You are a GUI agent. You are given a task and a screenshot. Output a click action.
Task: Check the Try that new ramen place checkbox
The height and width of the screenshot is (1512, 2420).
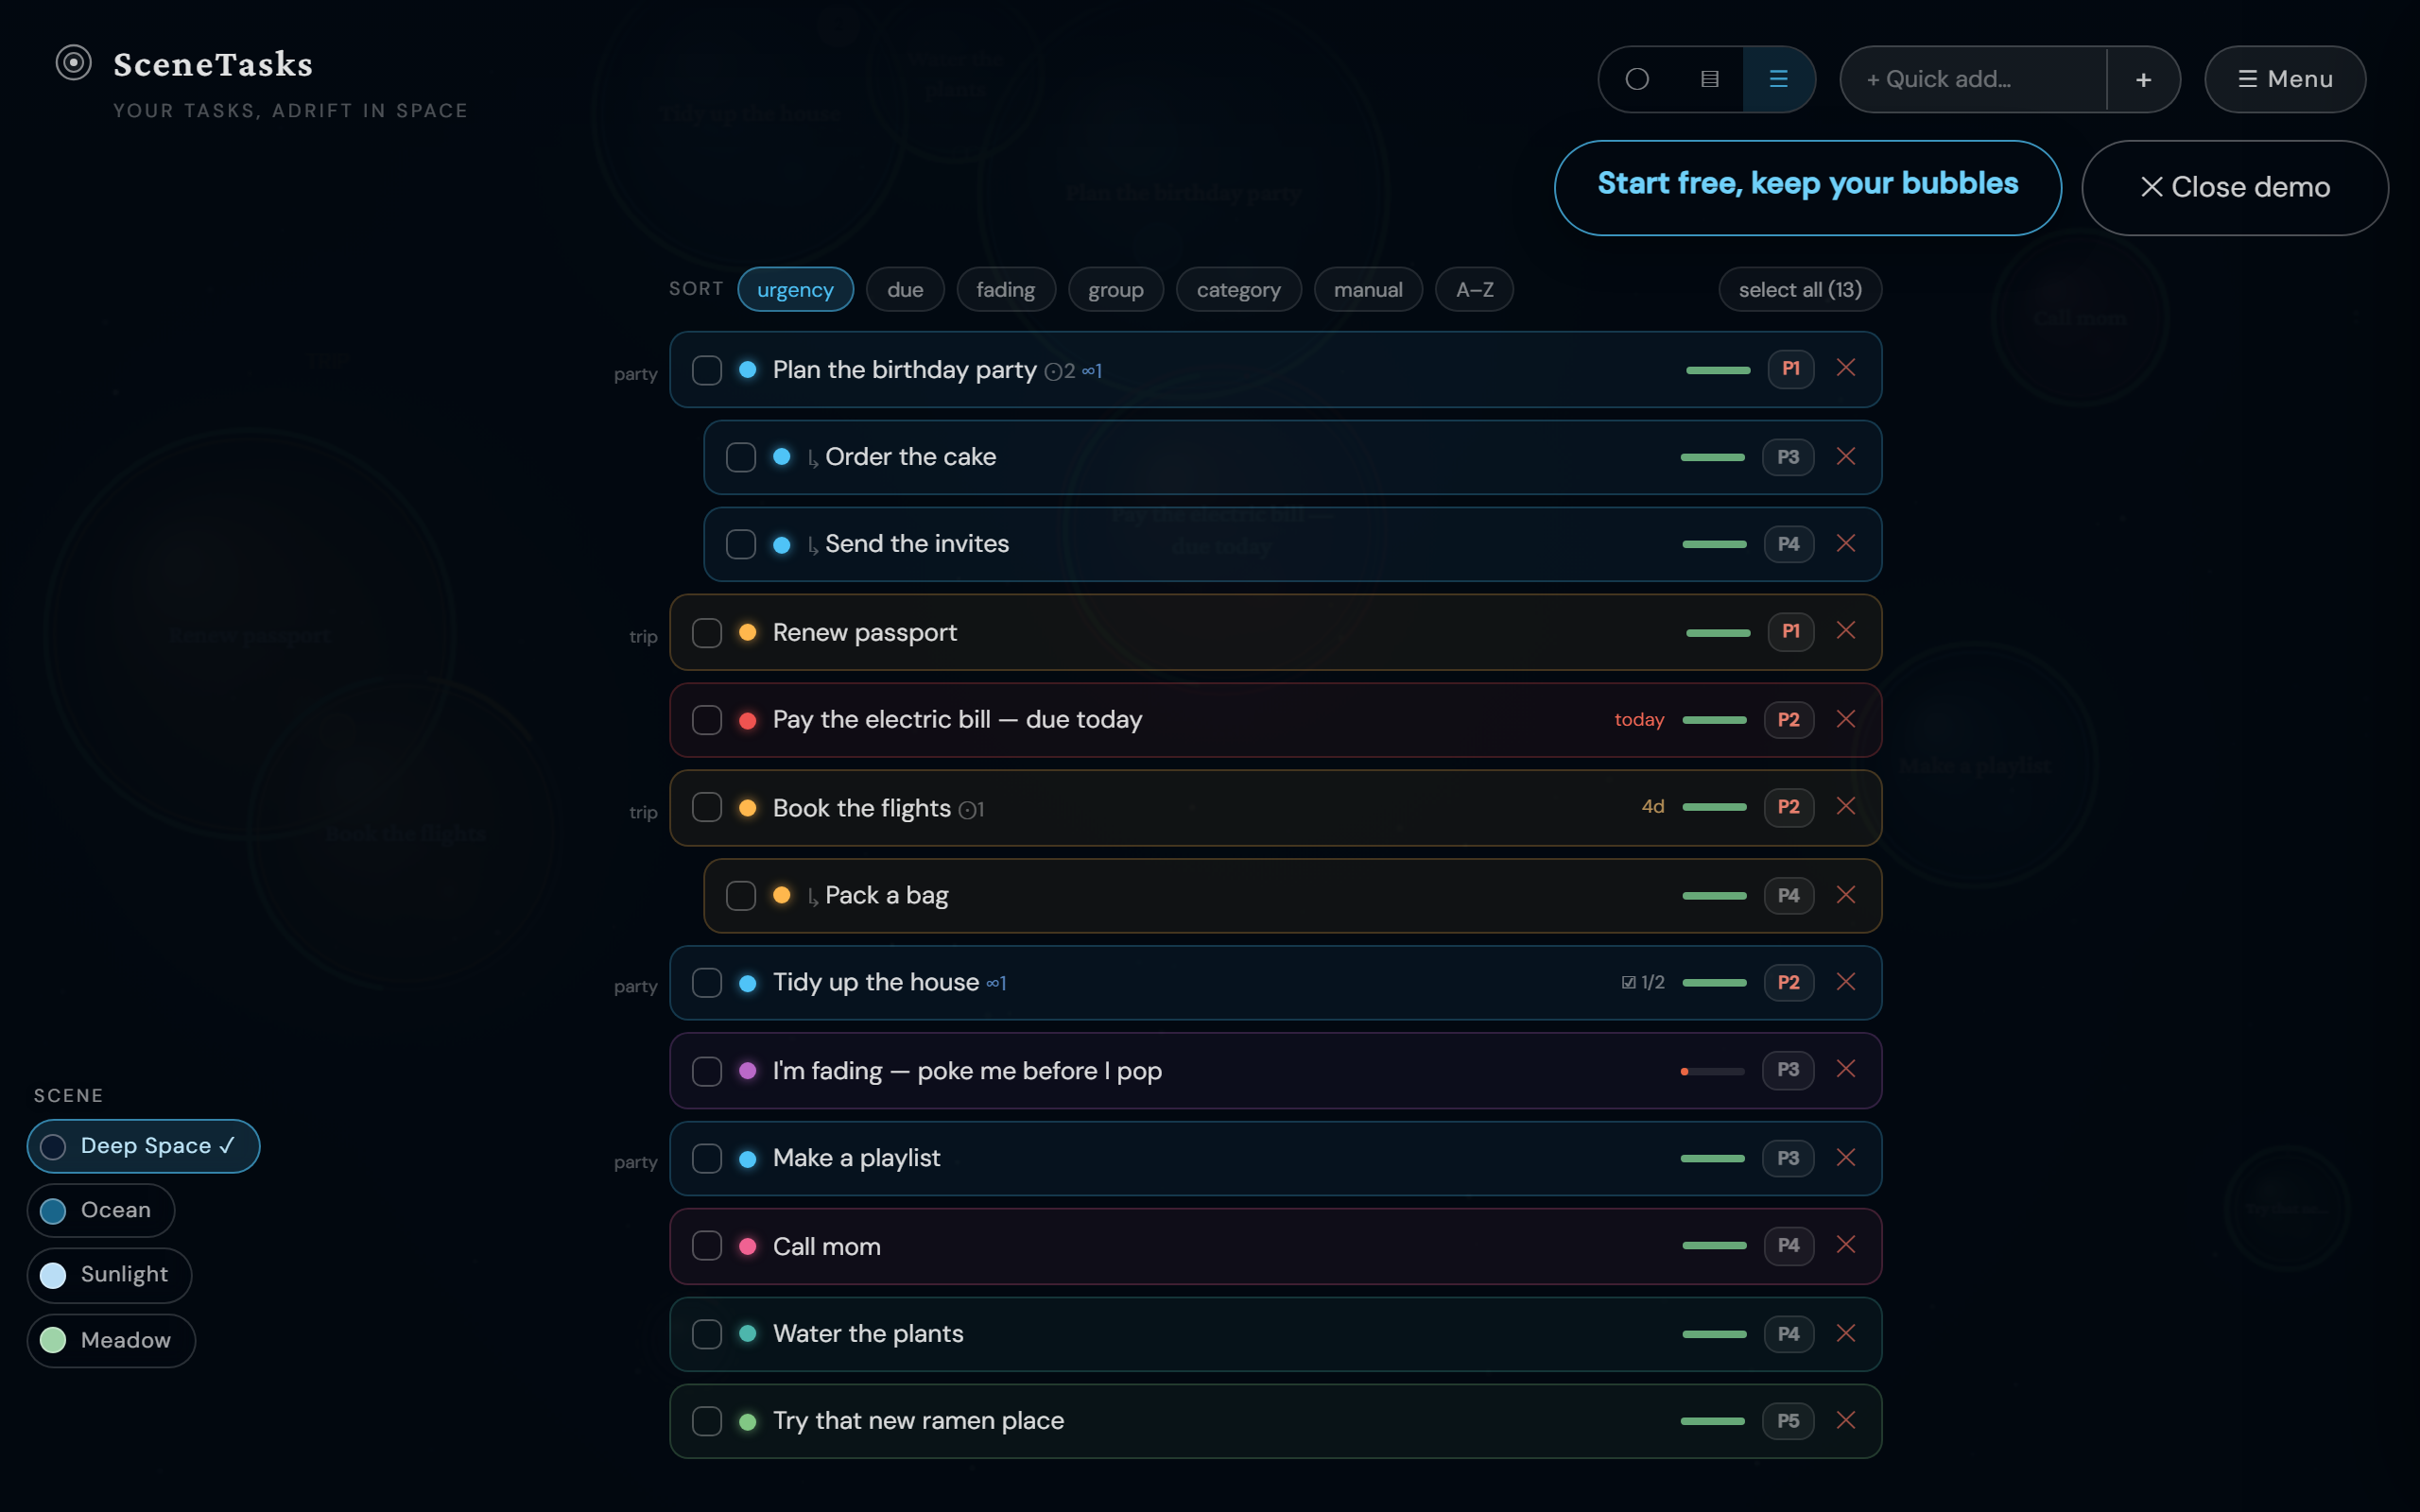707,1421
